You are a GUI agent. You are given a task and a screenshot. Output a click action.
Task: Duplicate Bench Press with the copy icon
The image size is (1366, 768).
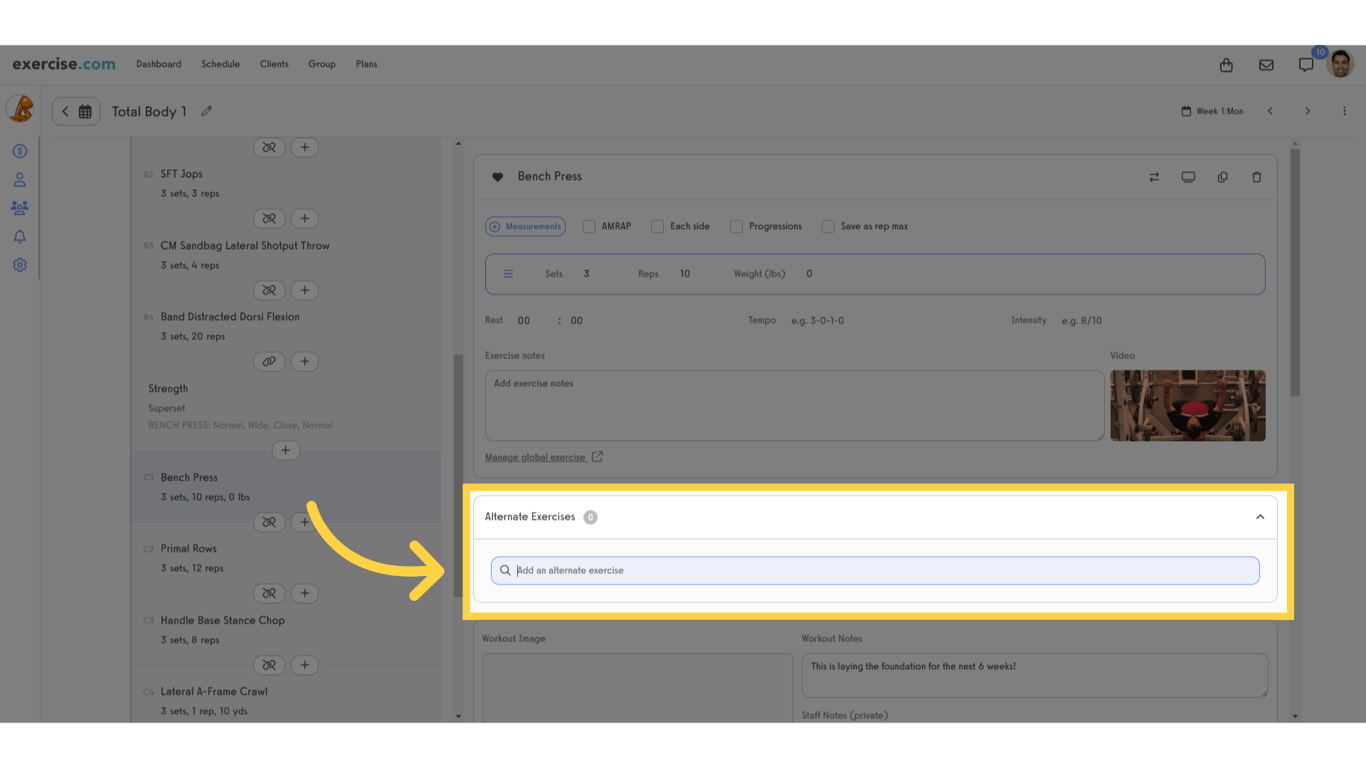click(x=1222, y=177)
